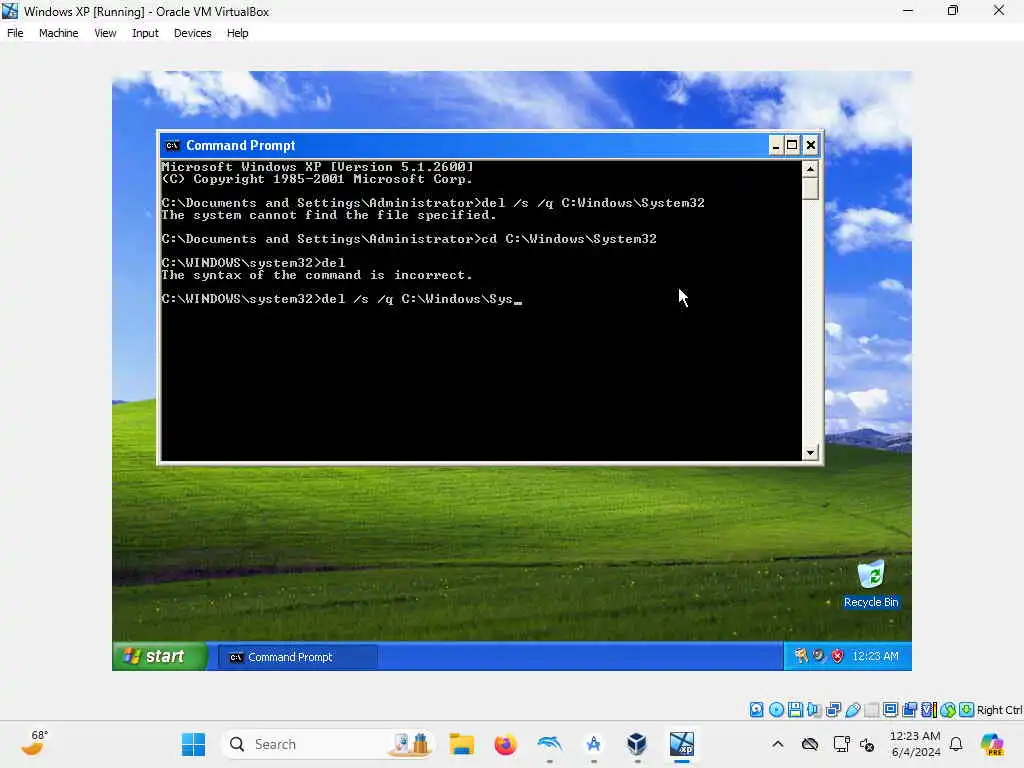
Task: Select Command Prompt in the XP taskbar
Action: click(x=298, y=657)
